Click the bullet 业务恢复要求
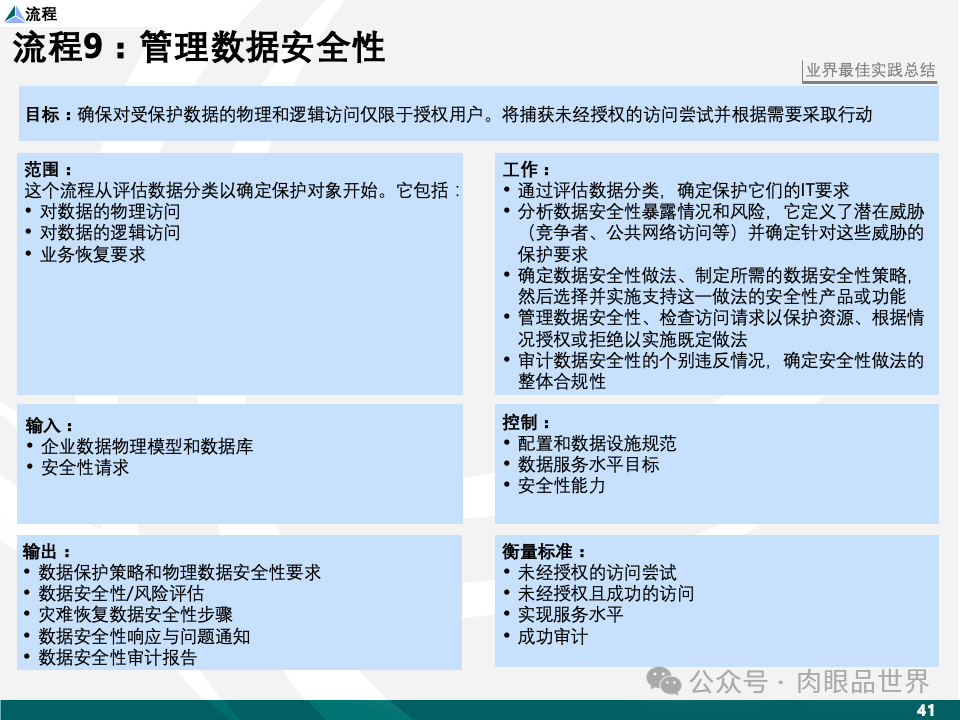 pos(92,254)
